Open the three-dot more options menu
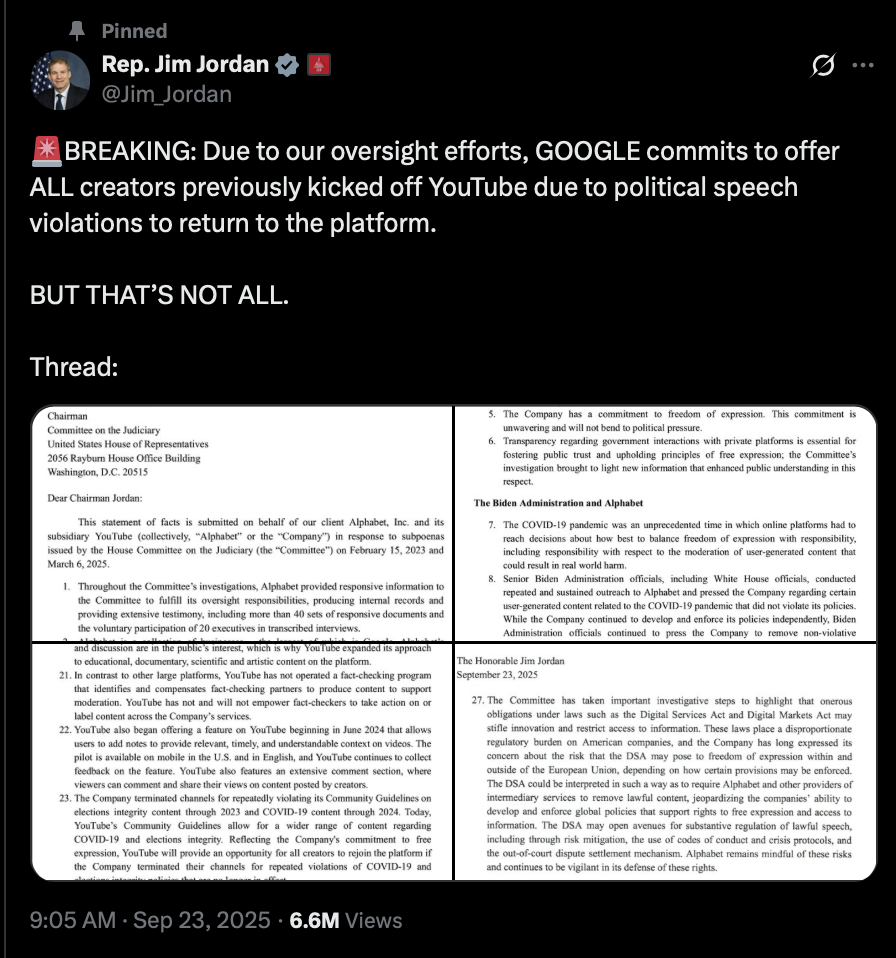Viewport: 896px width, 958px height. coord(862,67)
